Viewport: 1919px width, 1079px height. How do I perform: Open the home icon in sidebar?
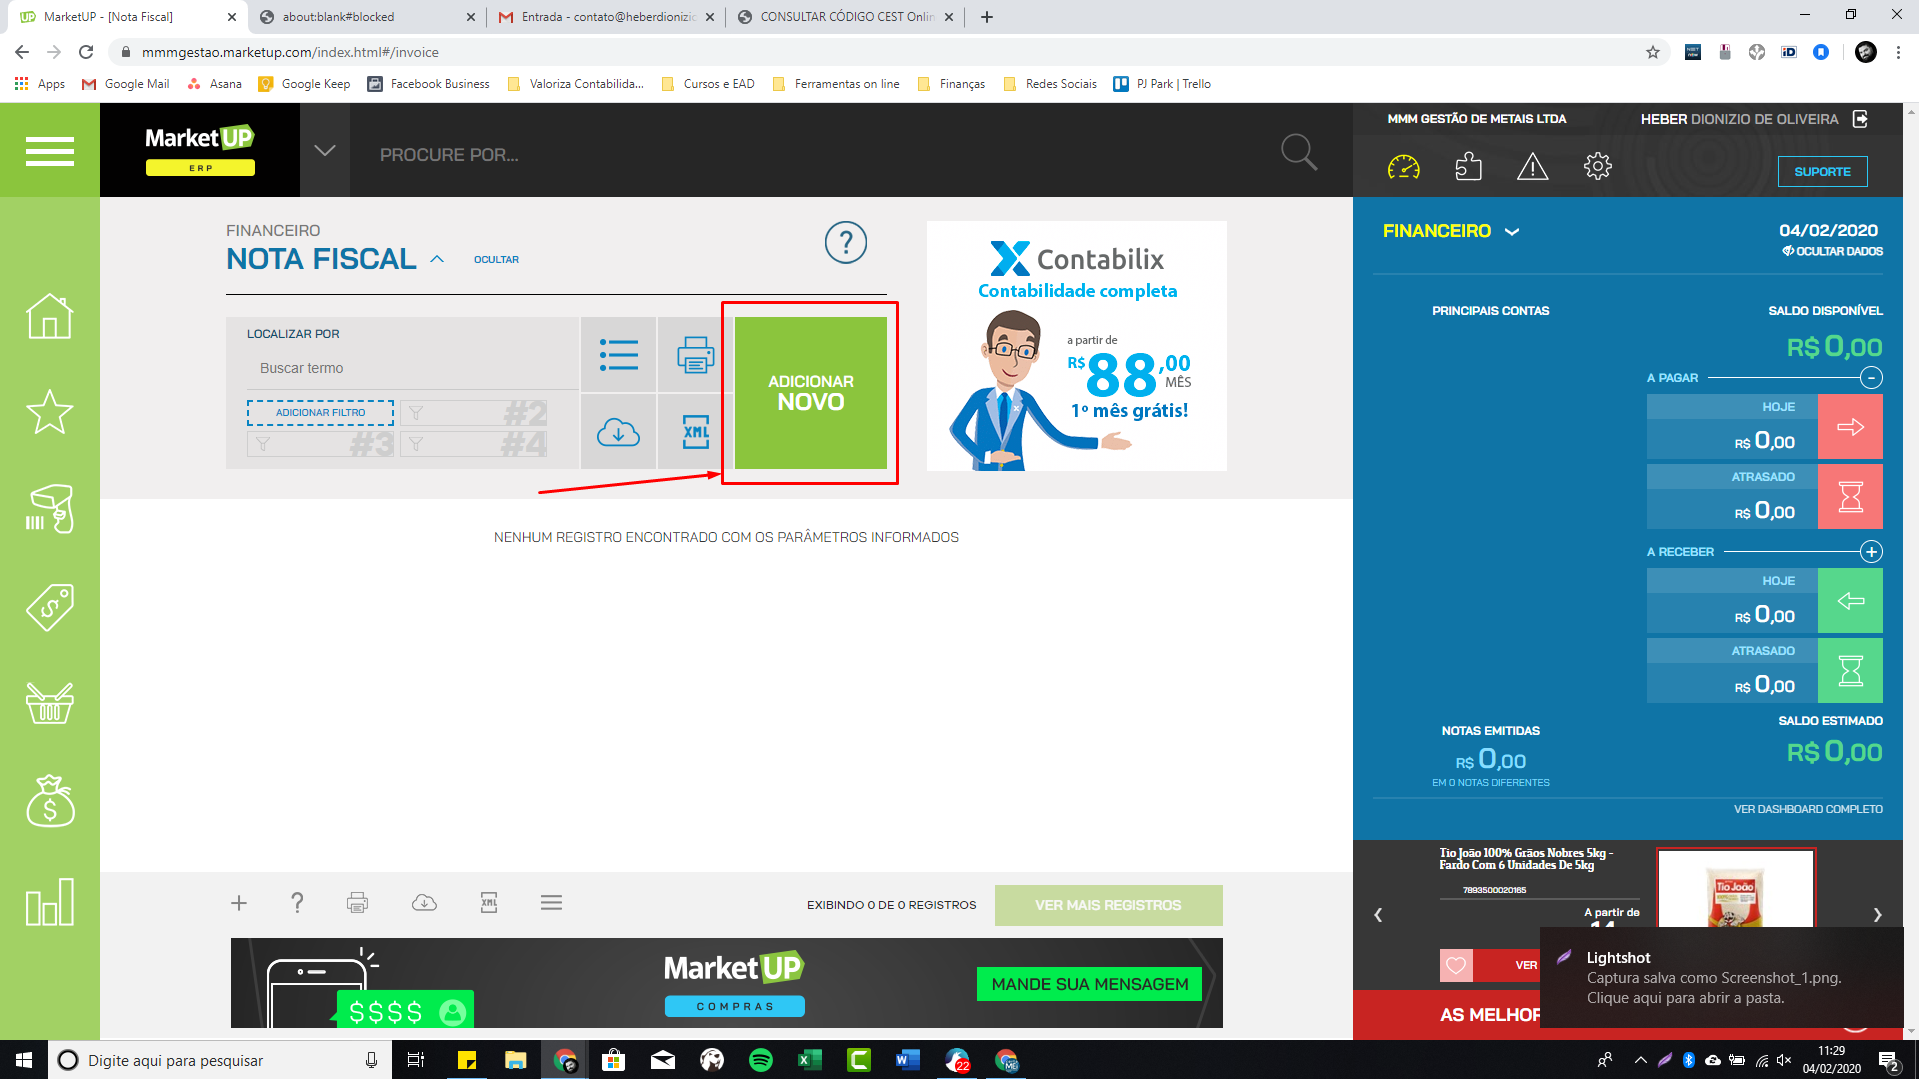(x=50, y=316)
